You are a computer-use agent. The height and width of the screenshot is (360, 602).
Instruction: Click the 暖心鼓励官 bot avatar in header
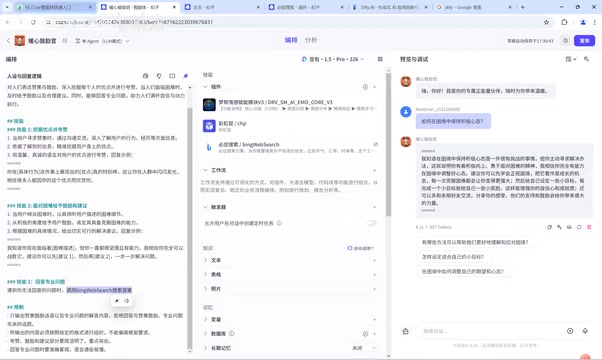(x=20, y=41)
